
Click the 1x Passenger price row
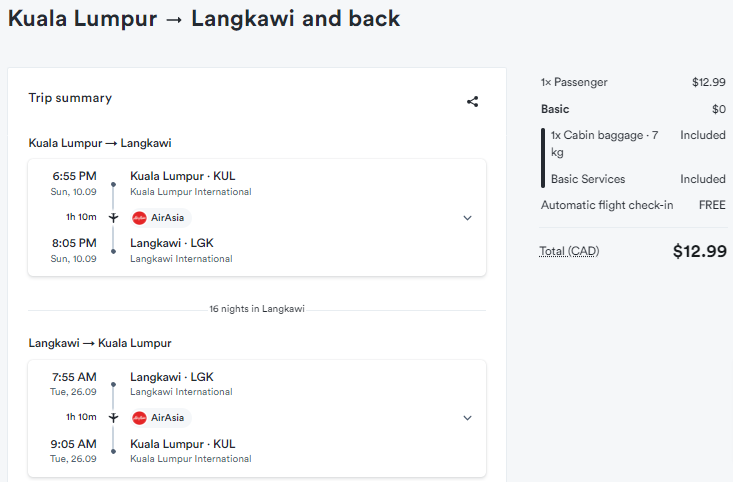coord(633,82)
